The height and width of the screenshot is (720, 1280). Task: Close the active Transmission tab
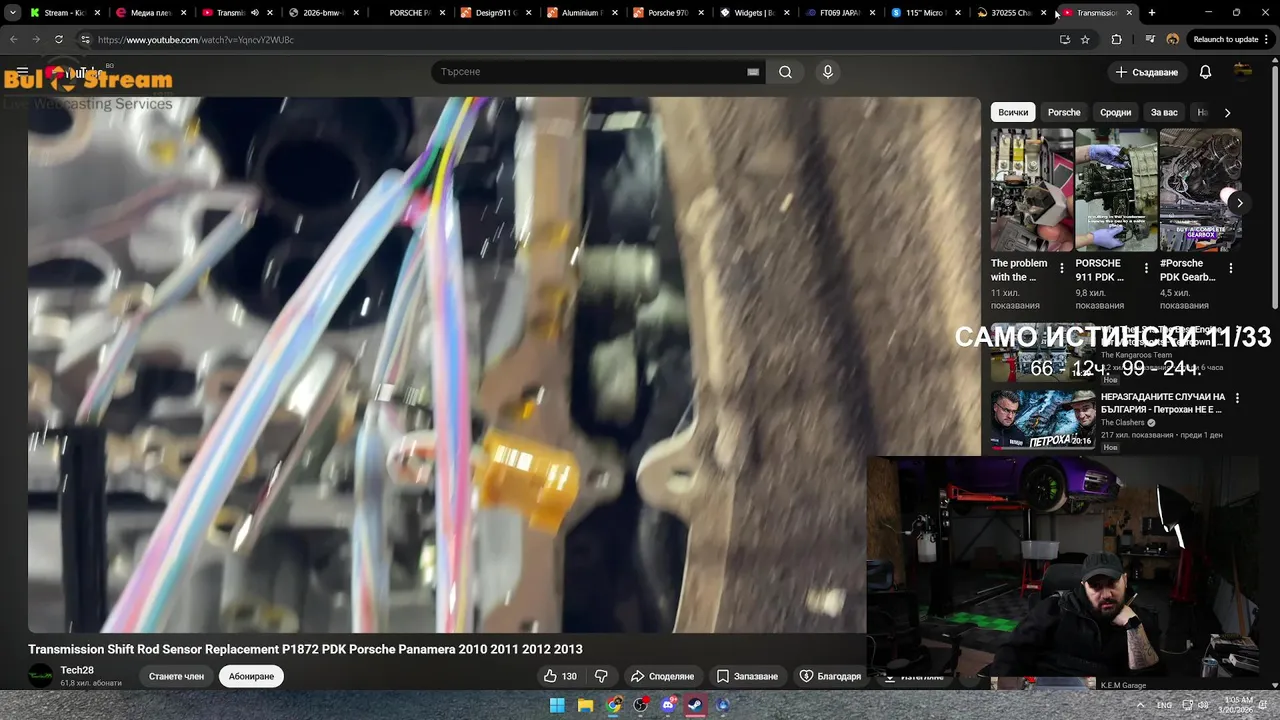click(1129, 13)
